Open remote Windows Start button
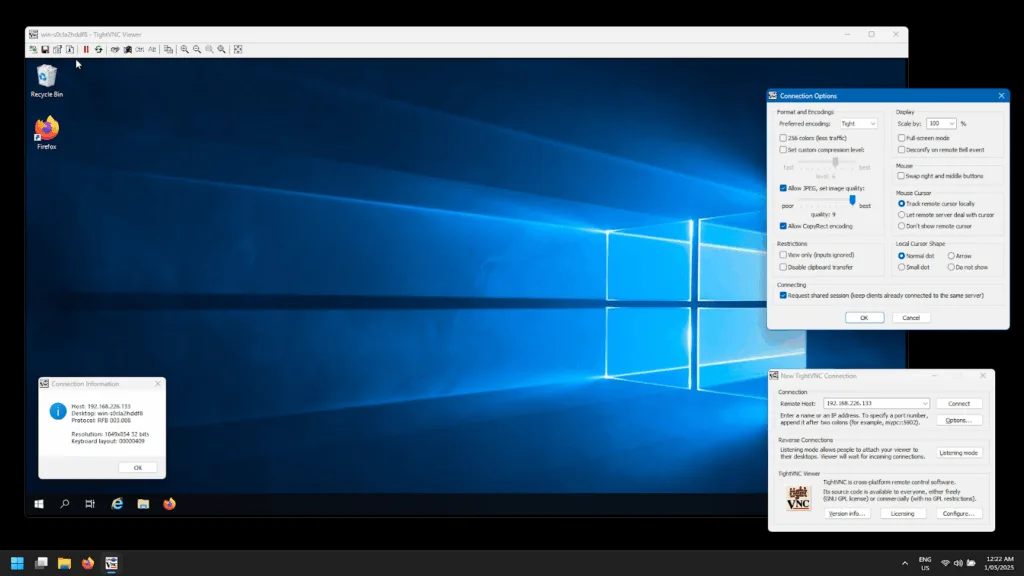The width and height of the screenshot is (1024, 576). (39, 504)
